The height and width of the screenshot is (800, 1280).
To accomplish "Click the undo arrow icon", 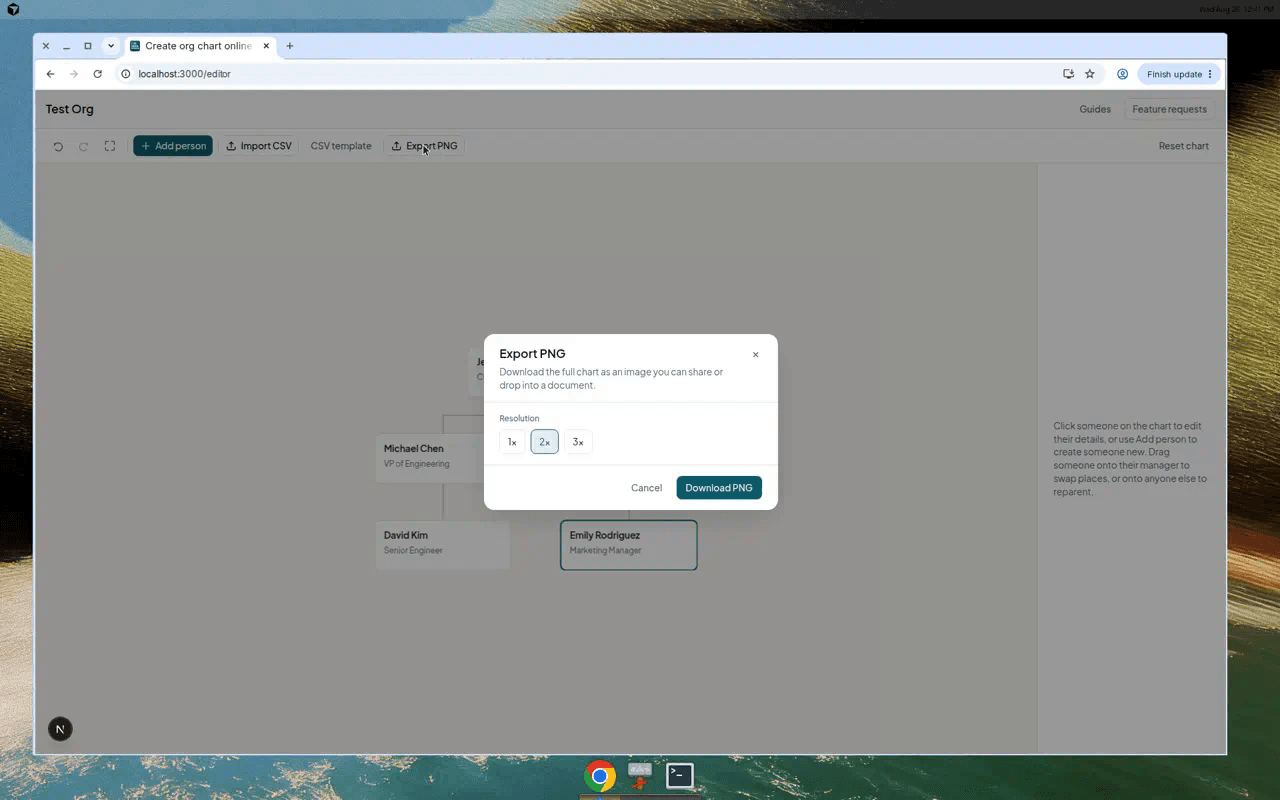I will click(58, 146).
